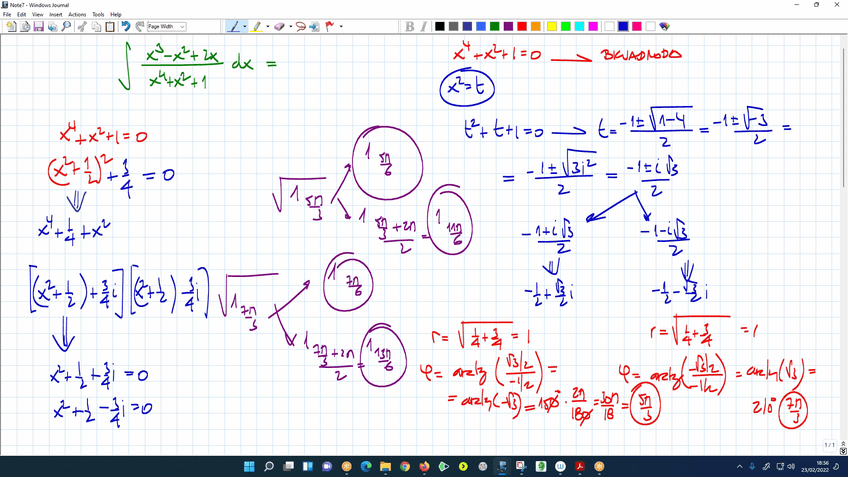Click the recent notes toolbar icon
848x477 pixels.
click(x=25, y=26)
